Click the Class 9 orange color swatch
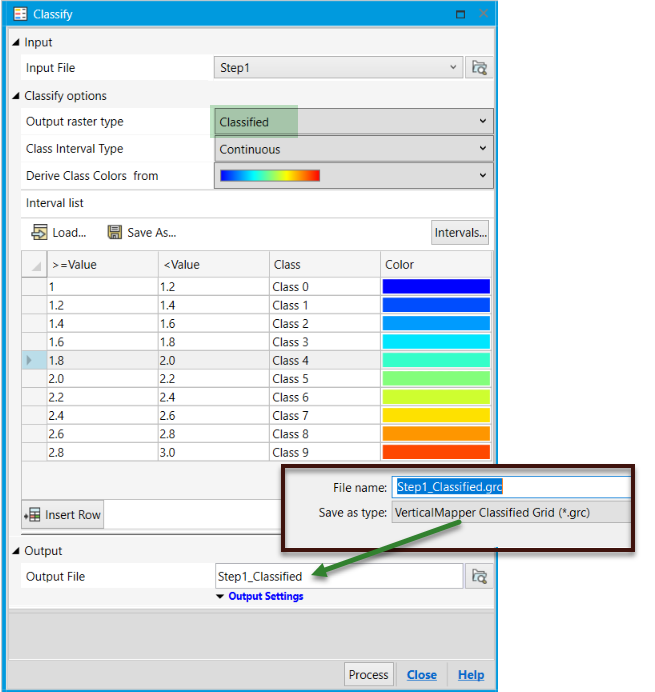This screenshot has width=655, height=692. coord(436,452)
